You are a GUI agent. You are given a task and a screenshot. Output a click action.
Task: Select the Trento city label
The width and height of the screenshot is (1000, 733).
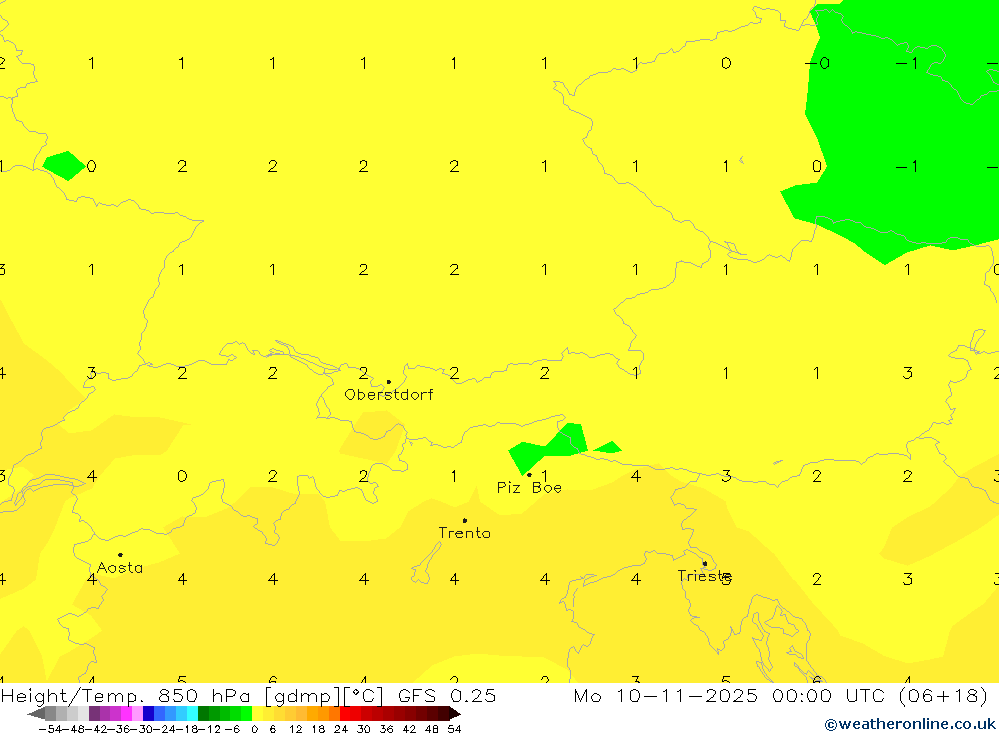[464, 533]
